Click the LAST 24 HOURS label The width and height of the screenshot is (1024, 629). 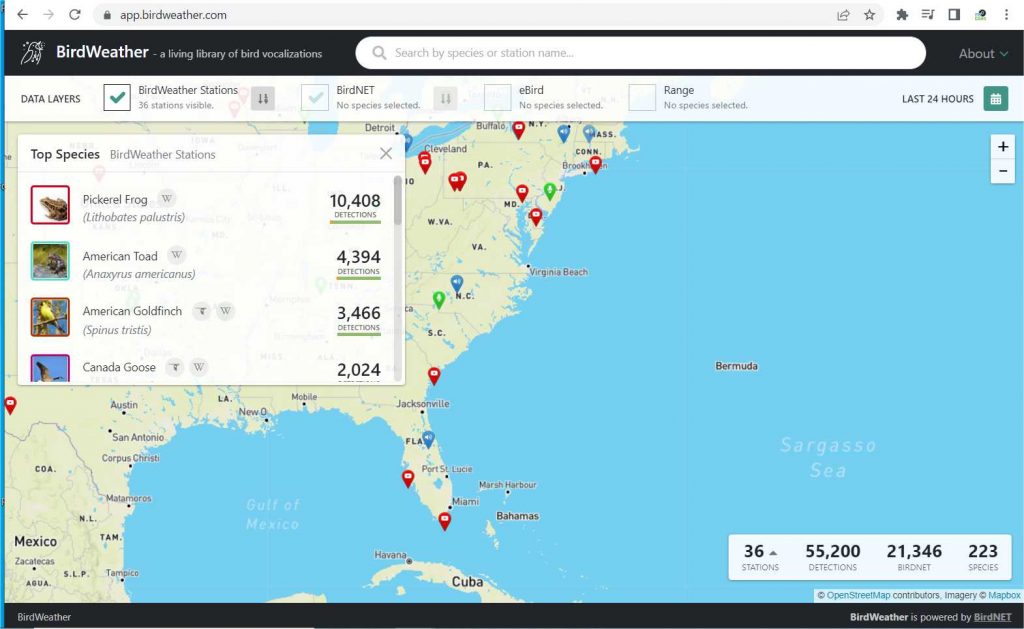(937, 99)
